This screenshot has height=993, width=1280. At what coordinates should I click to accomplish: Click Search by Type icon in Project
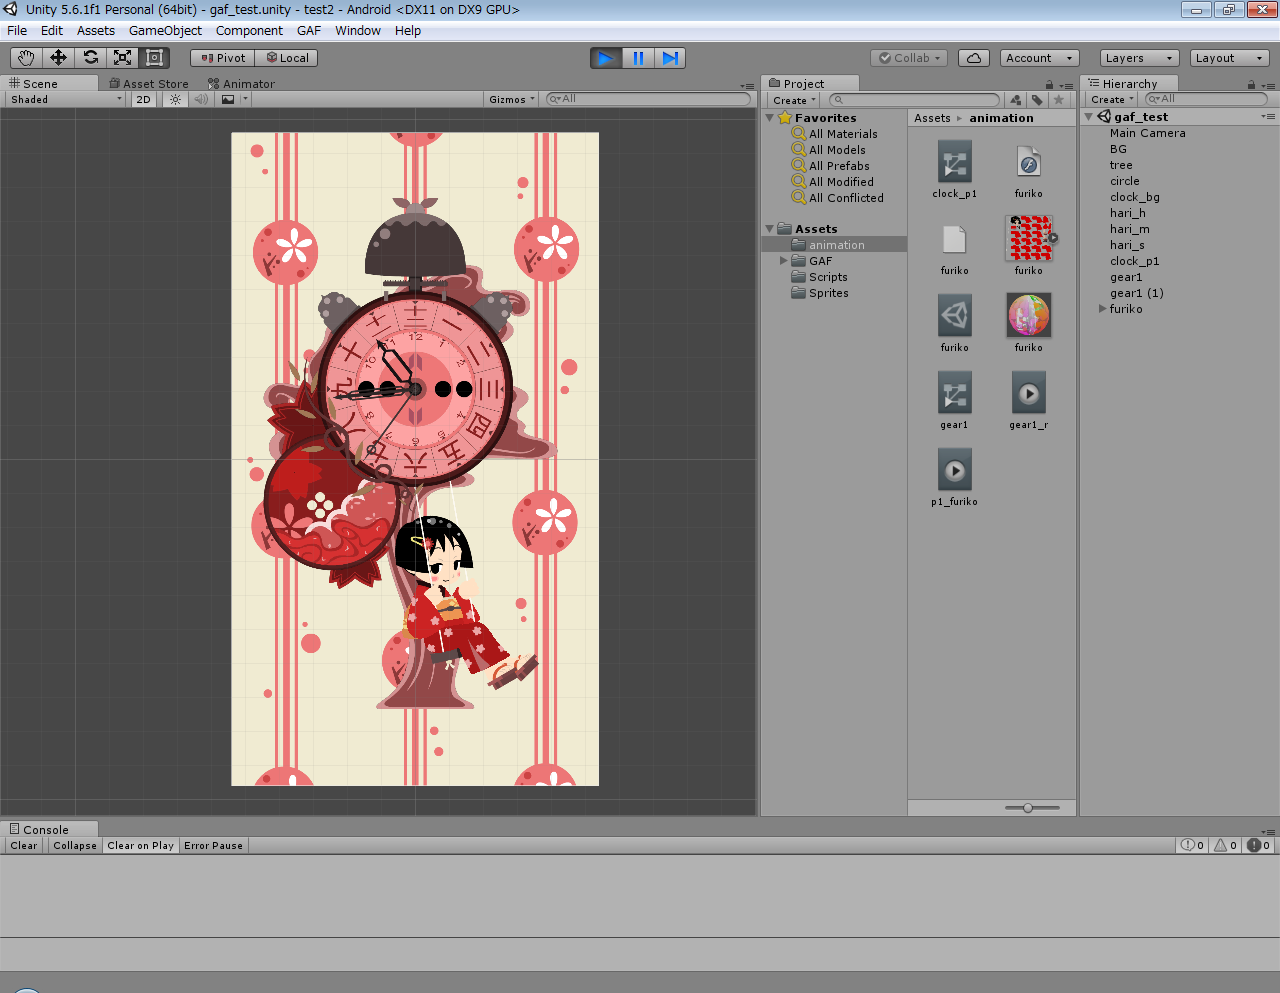(1016, 100)
